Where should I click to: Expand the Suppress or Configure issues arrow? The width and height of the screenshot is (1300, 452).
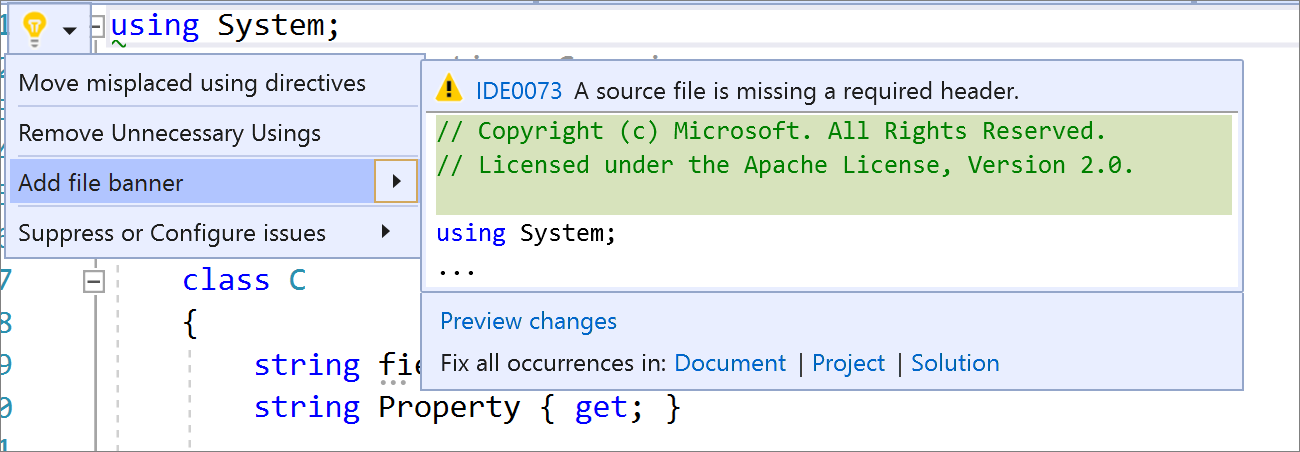(386, 232)
